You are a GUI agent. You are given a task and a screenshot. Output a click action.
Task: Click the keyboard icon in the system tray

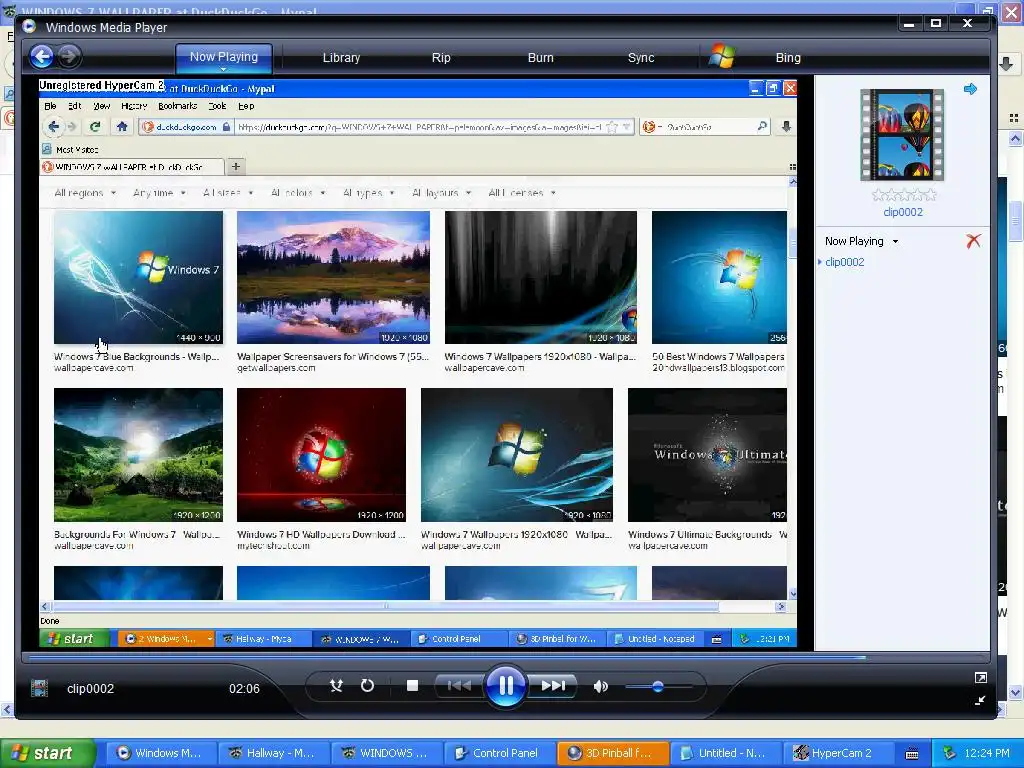[x=912, y=754]
